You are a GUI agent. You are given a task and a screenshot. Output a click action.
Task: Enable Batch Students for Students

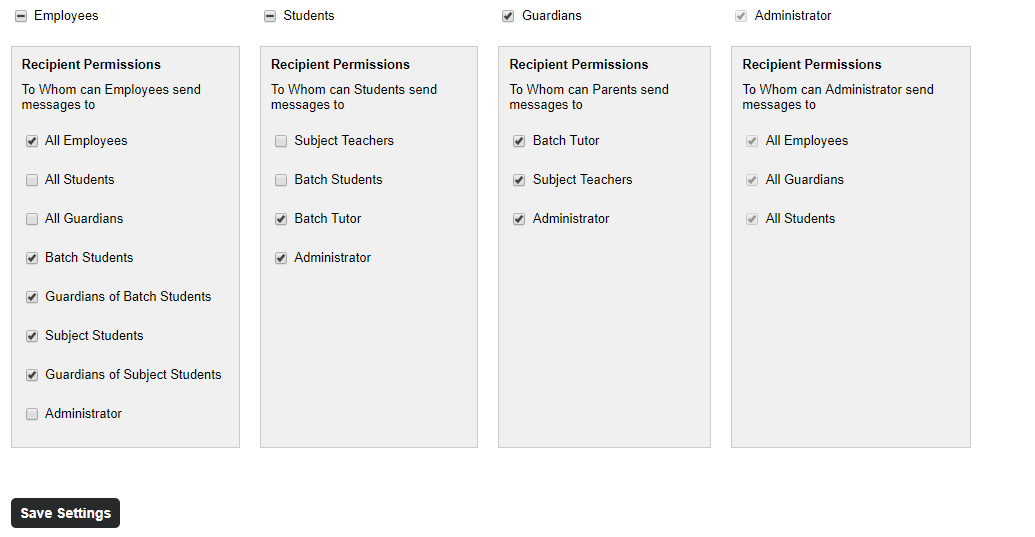tap(281, 180)
